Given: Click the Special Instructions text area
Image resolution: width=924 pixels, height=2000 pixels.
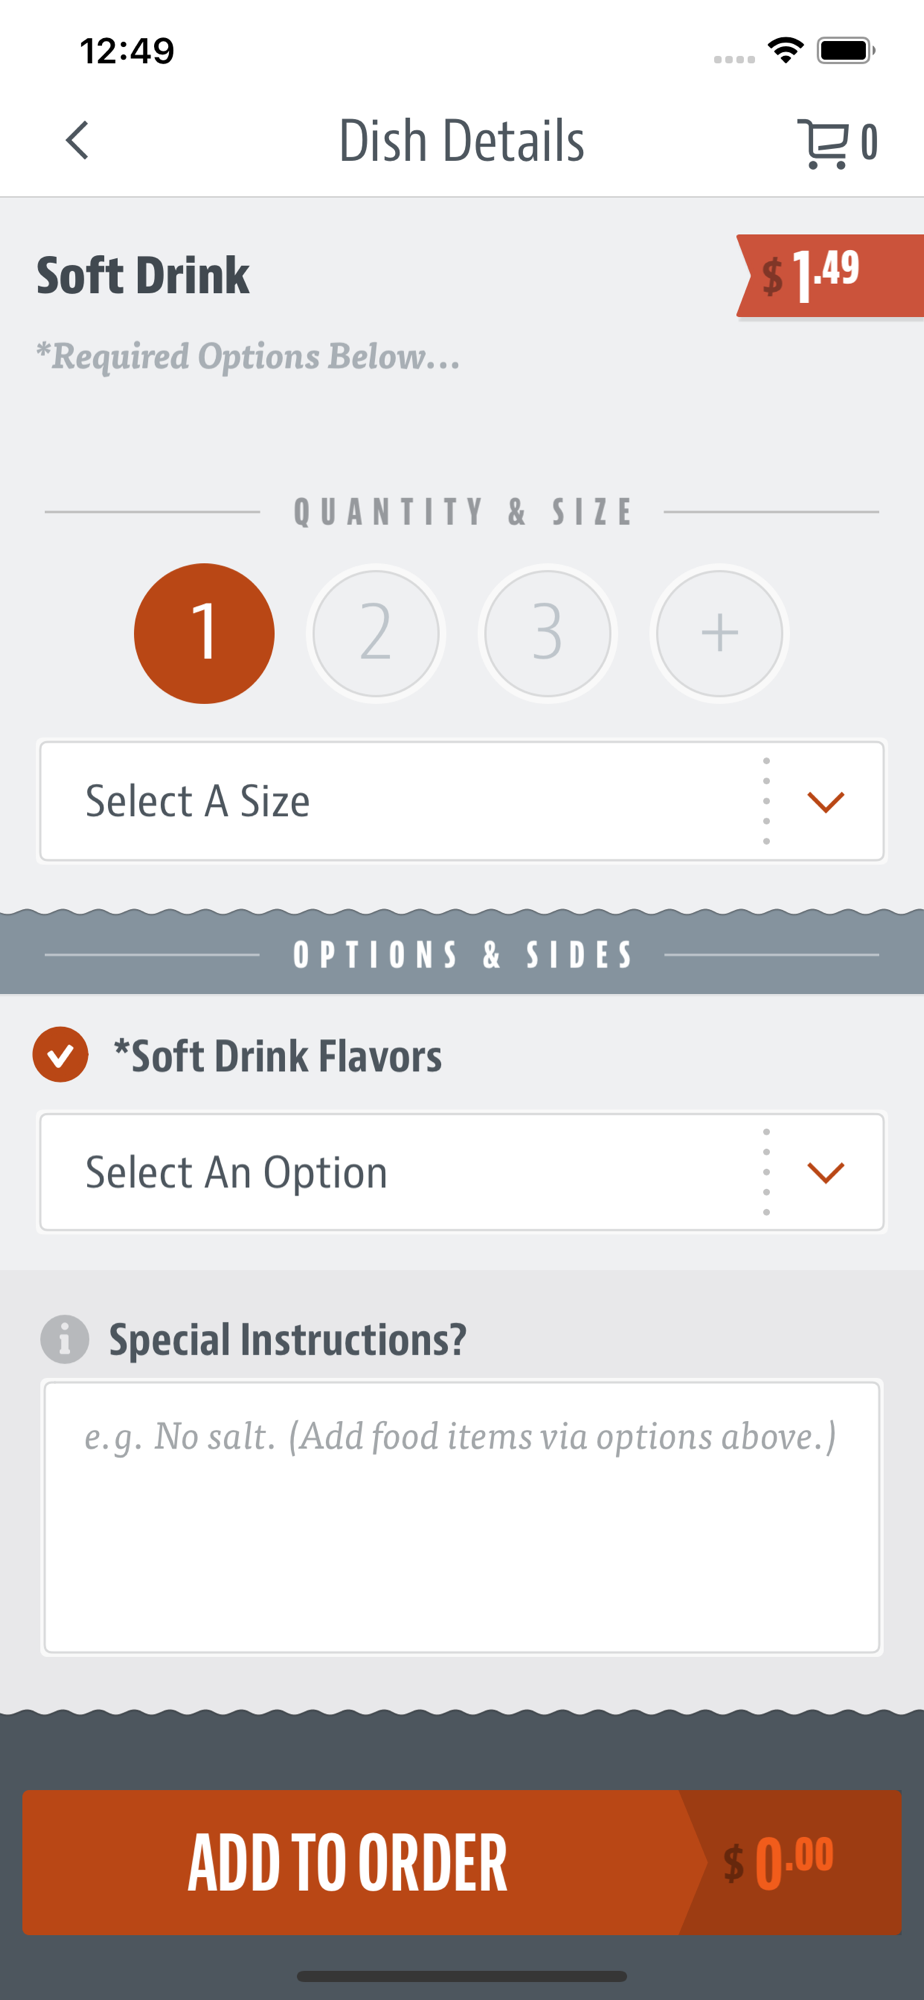Looking at the screenshot, I should tap(462, 1518).
